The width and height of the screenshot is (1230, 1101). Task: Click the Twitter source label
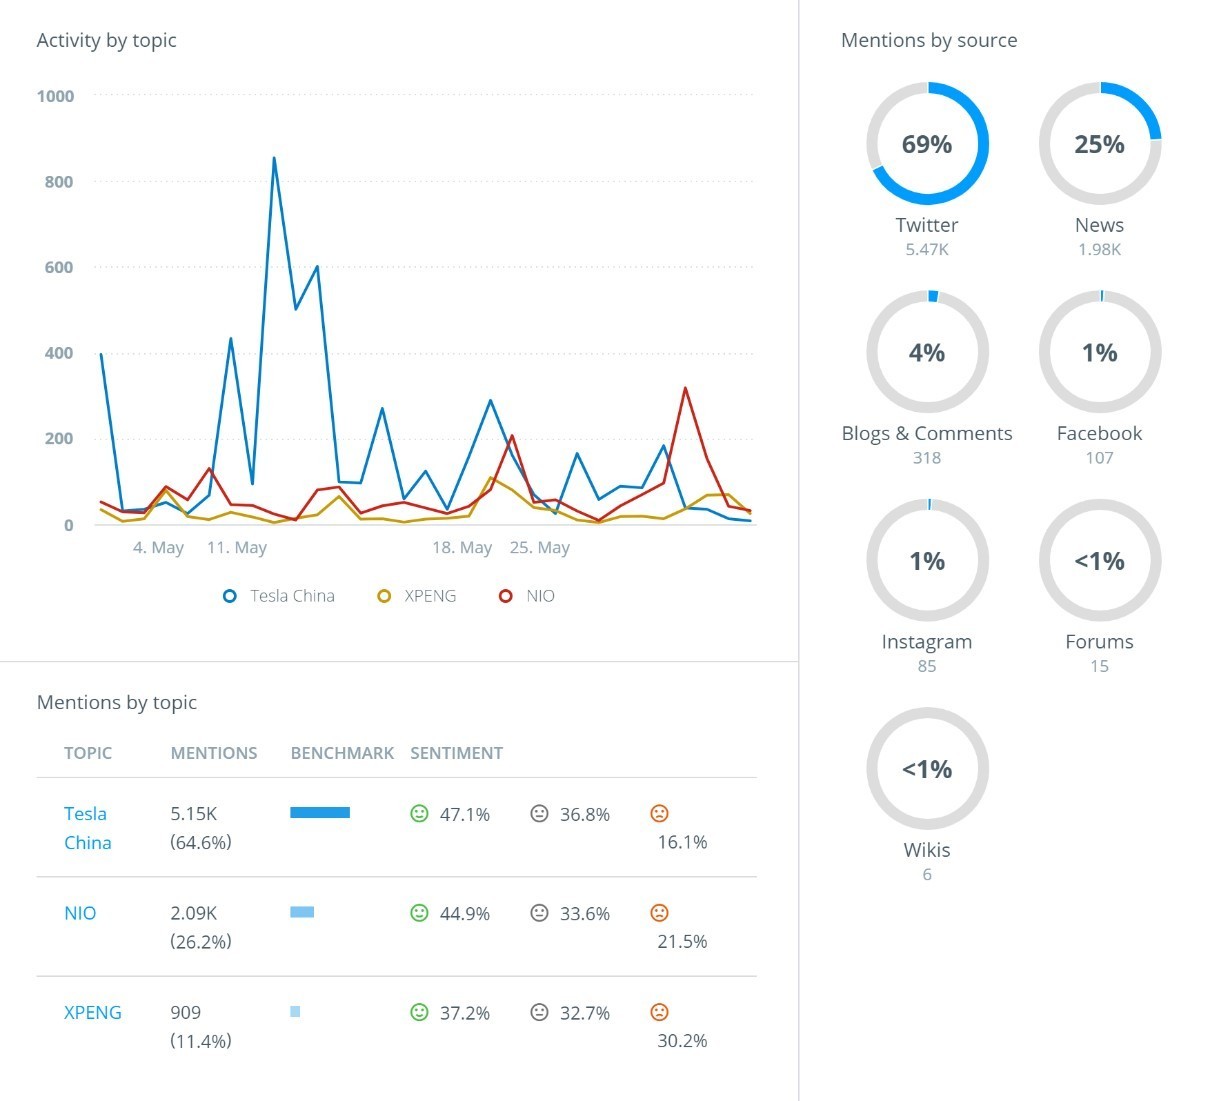pos(927,225)
